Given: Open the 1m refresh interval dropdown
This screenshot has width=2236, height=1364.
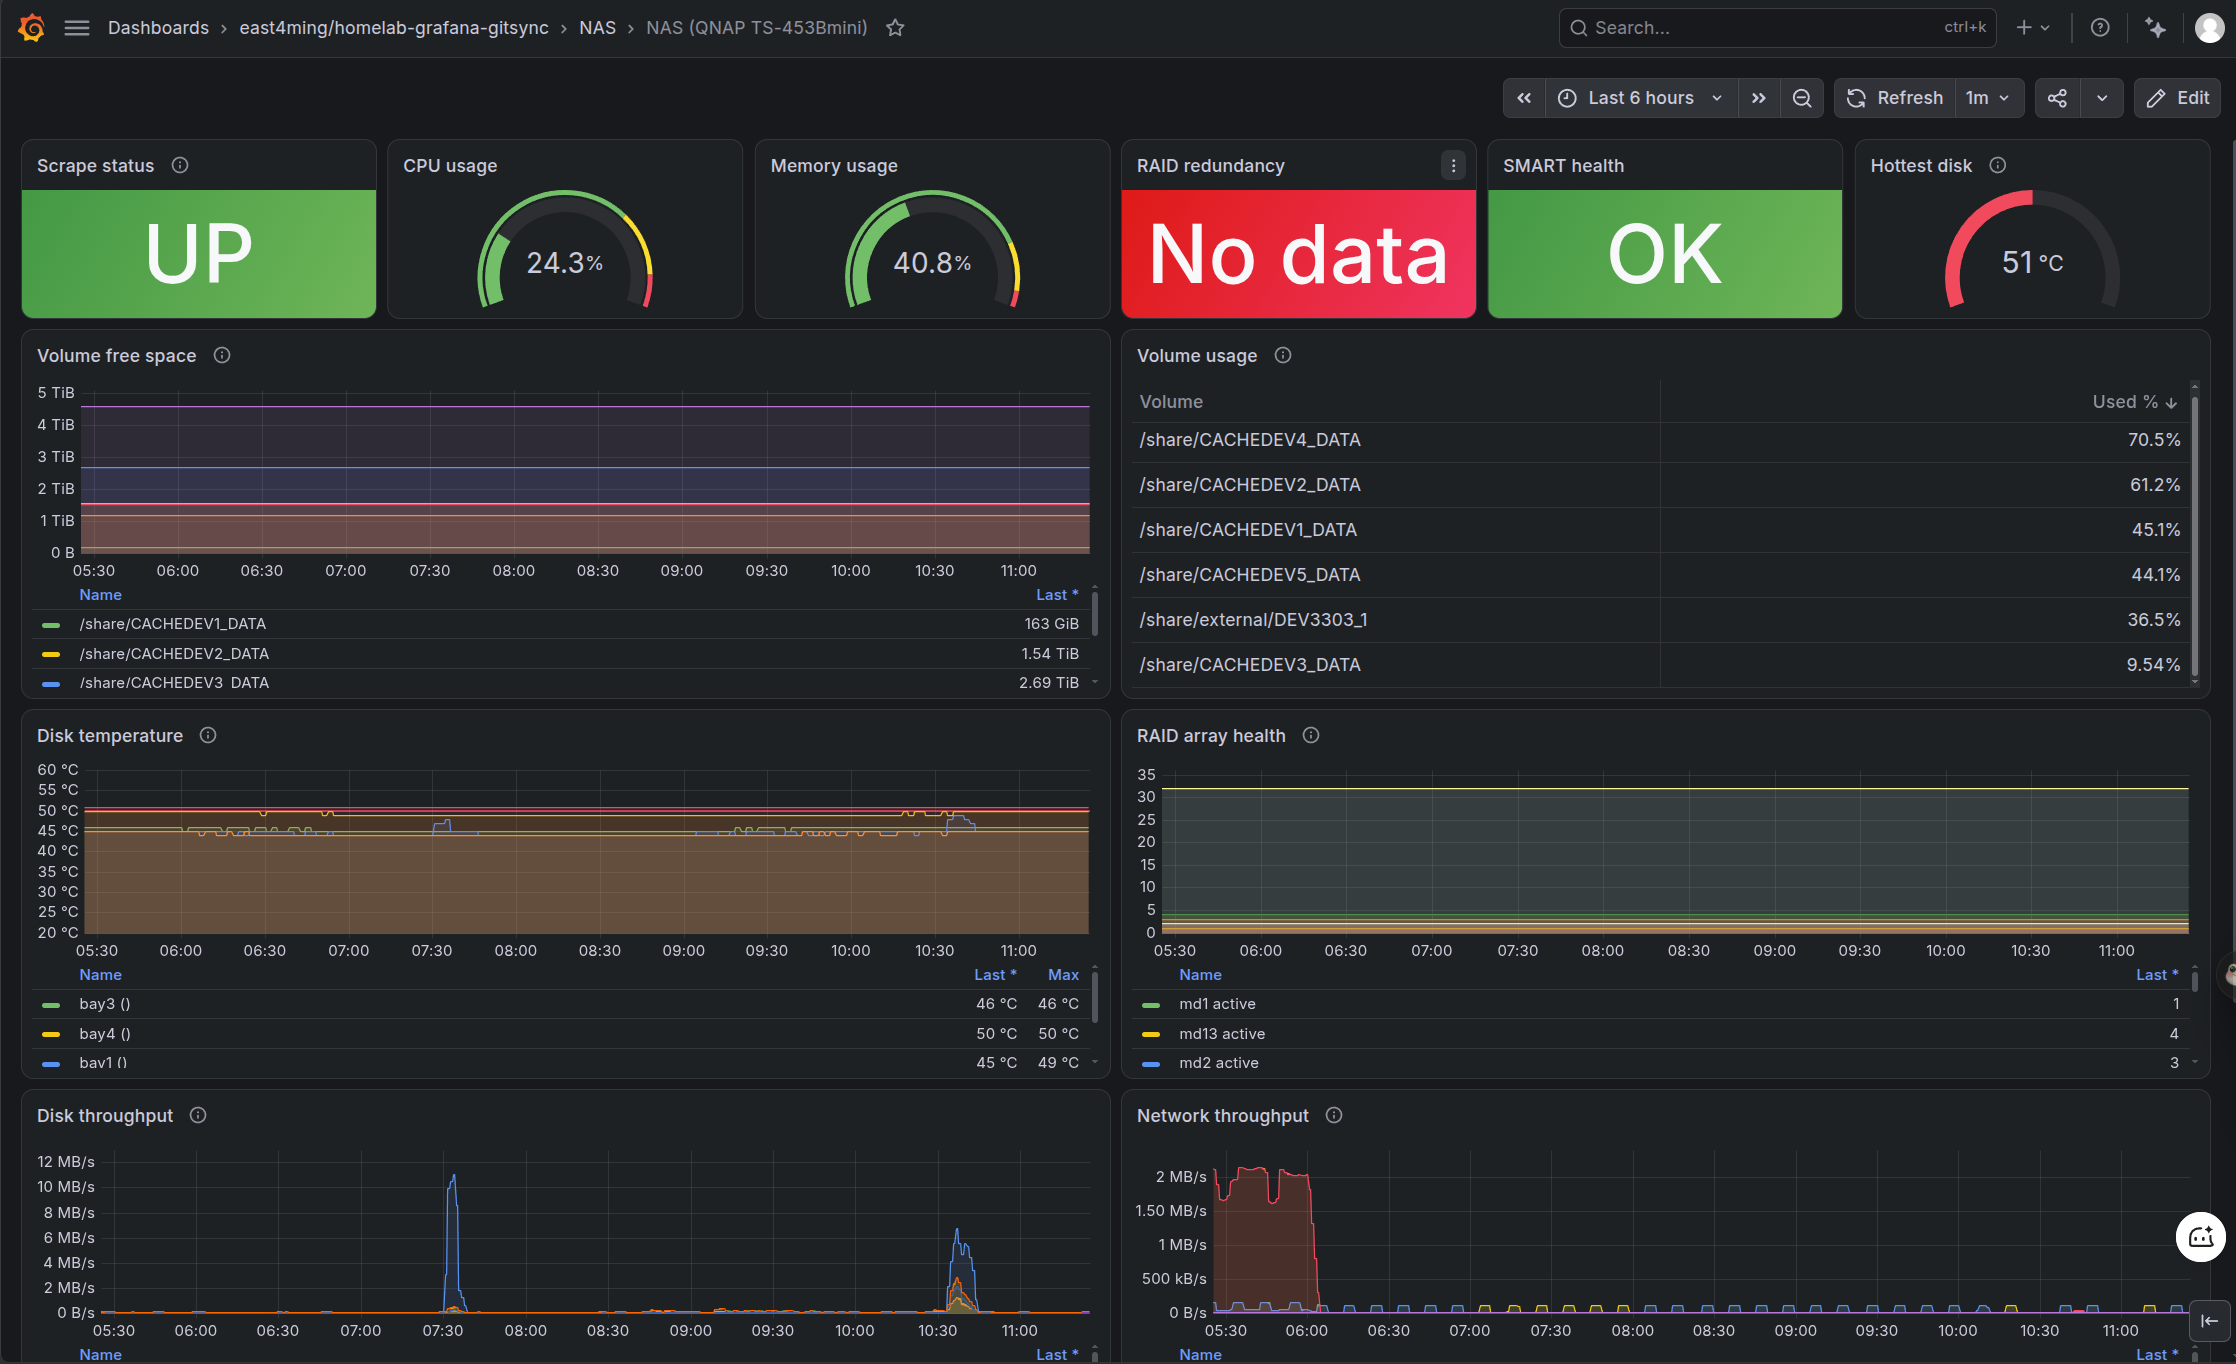Looking at the screenshot, I should 1988,98.
